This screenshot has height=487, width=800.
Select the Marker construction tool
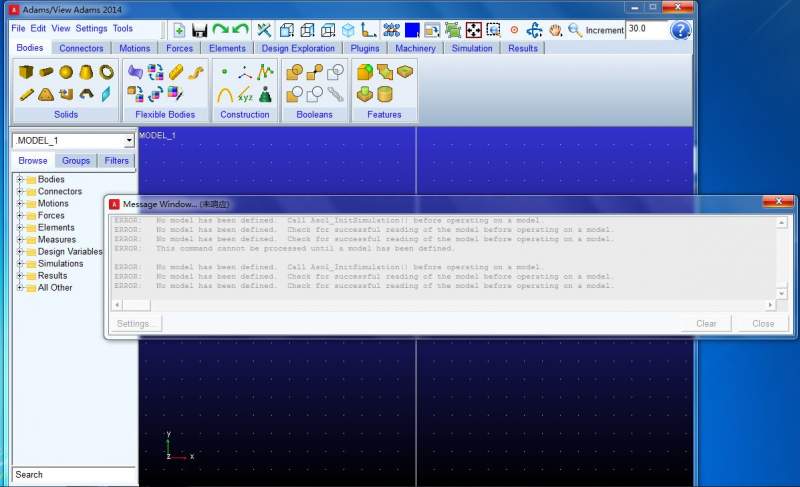click(x=245, y=73)
